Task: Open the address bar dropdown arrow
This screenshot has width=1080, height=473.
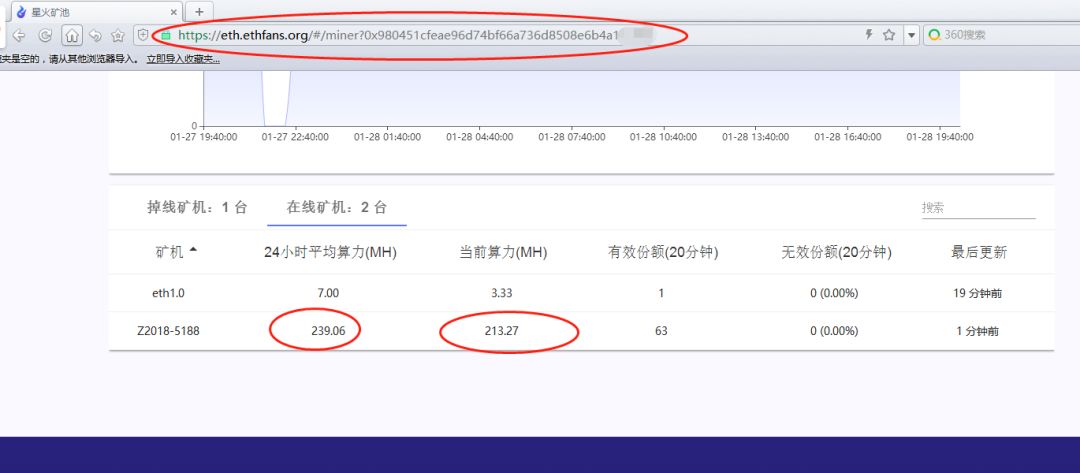Action: click(912, 35)
